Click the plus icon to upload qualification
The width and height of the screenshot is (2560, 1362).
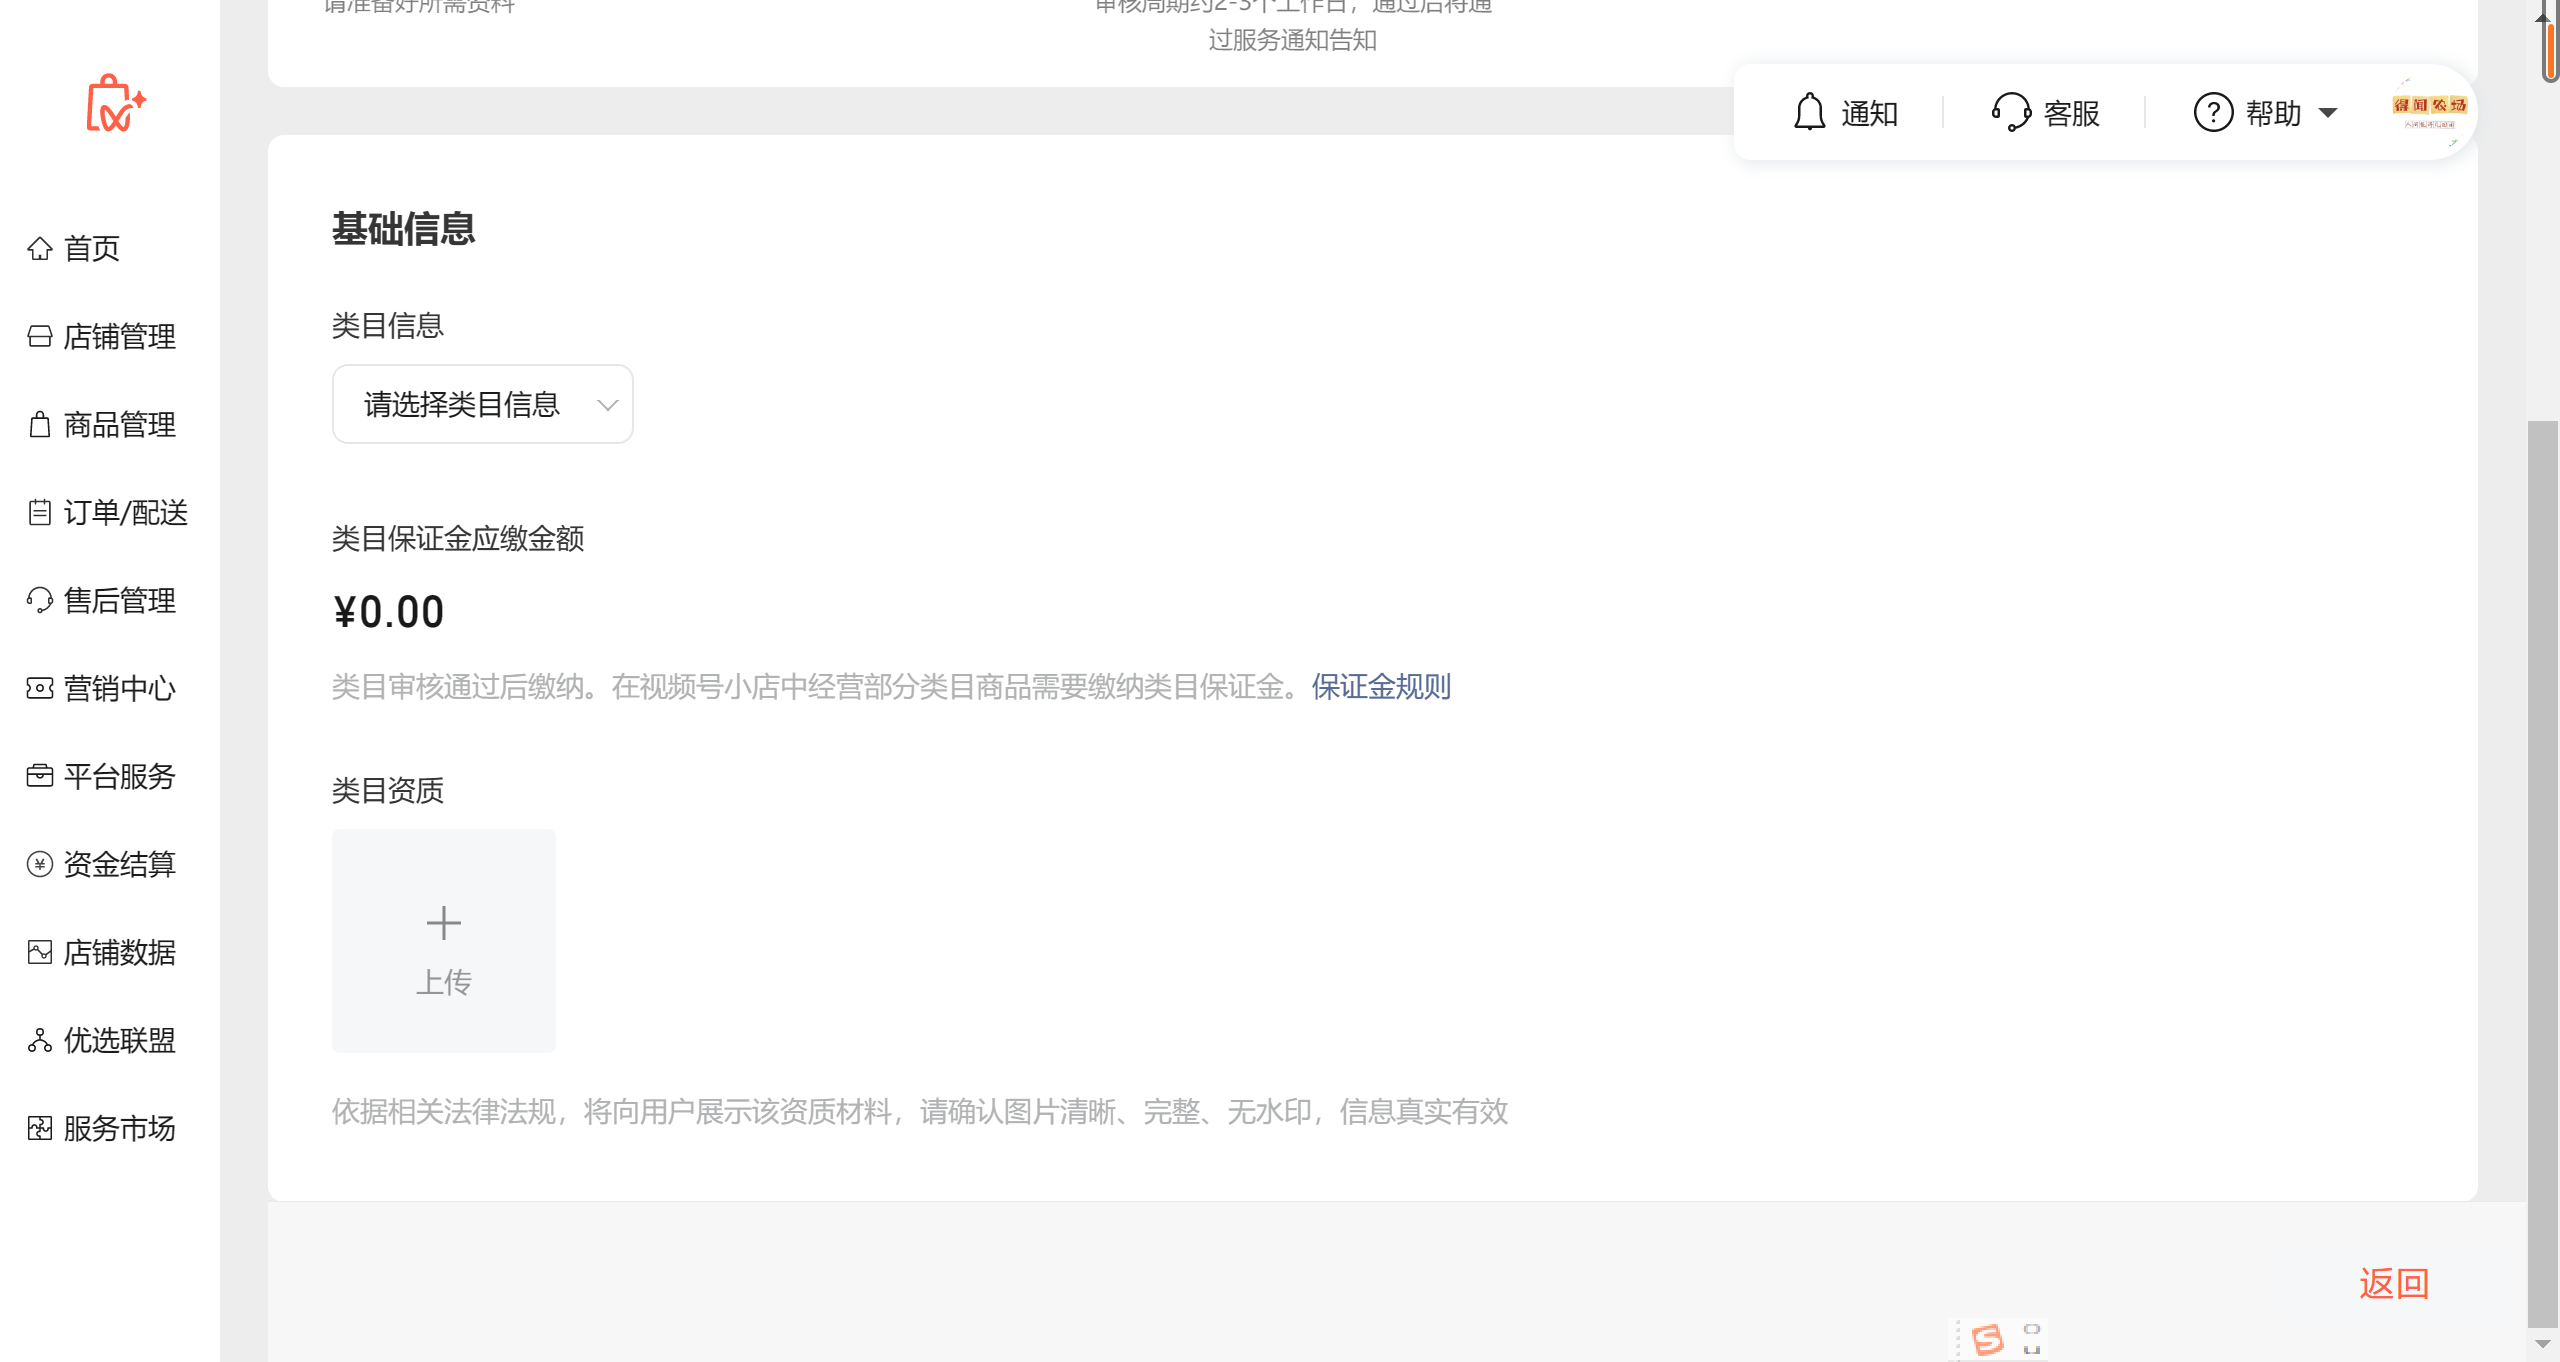[x=443, y=922]
